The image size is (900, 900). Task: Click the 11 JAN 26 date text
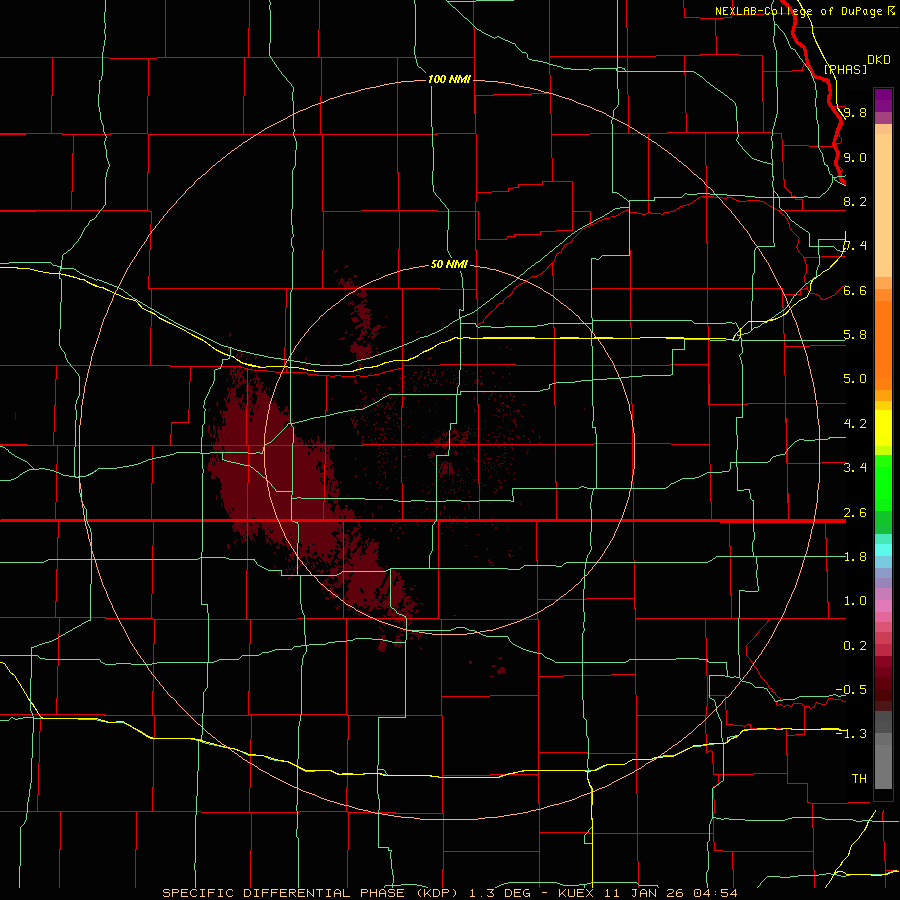pyautogui.click(x=645, y=893)
